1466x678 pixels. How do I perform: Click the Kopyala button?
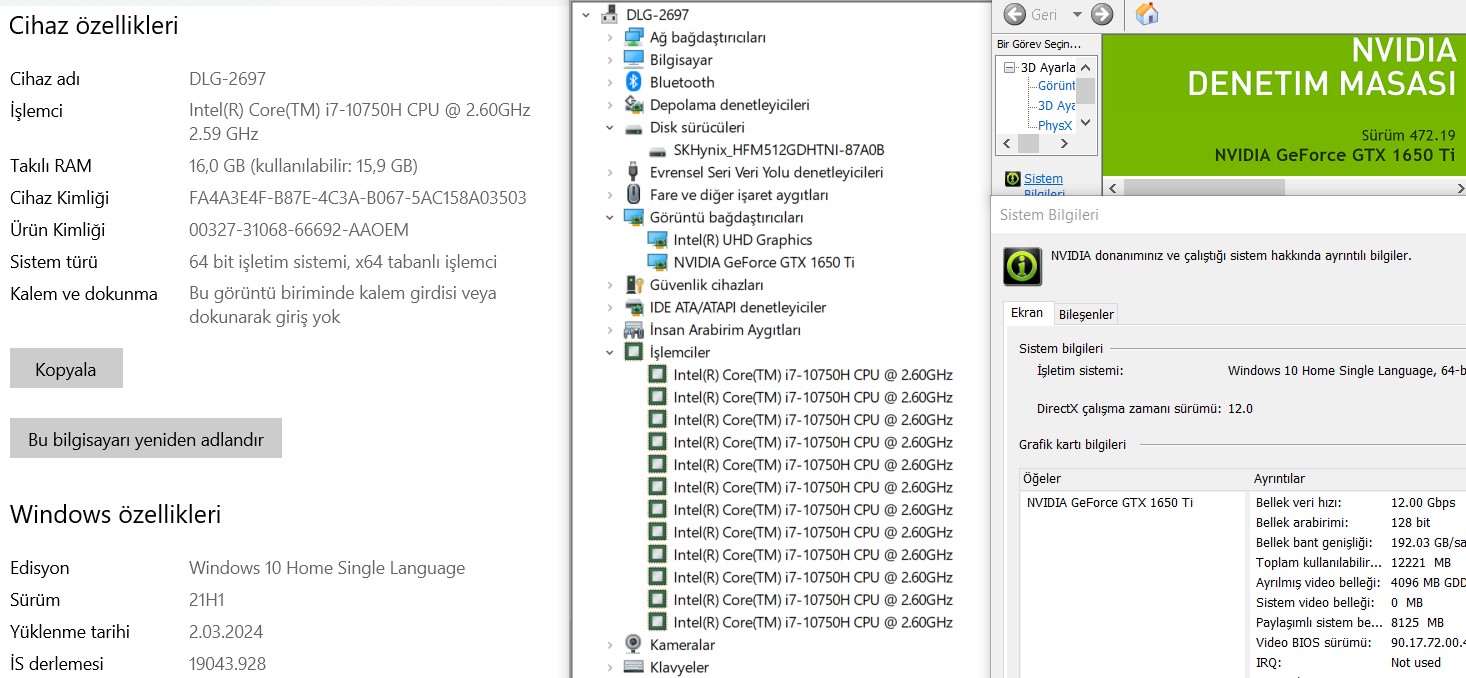click(66, 369)
